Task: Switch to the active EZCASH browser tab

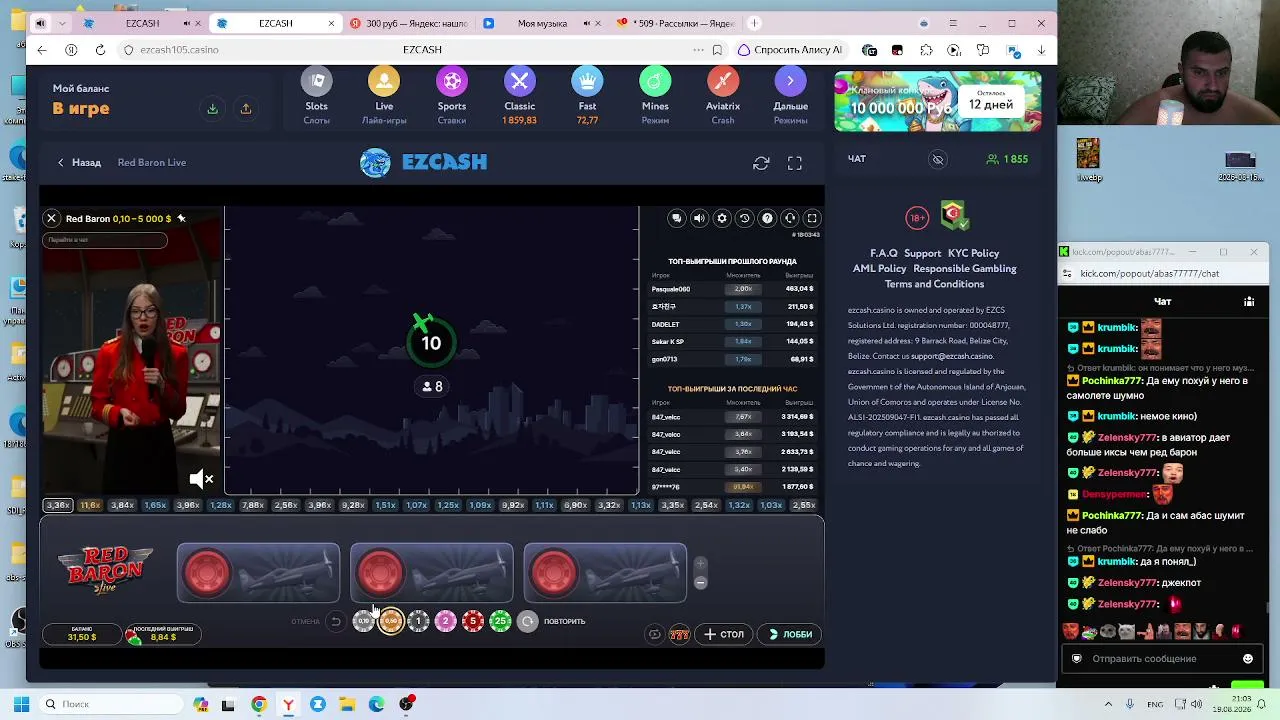Action: coord(275,23)
